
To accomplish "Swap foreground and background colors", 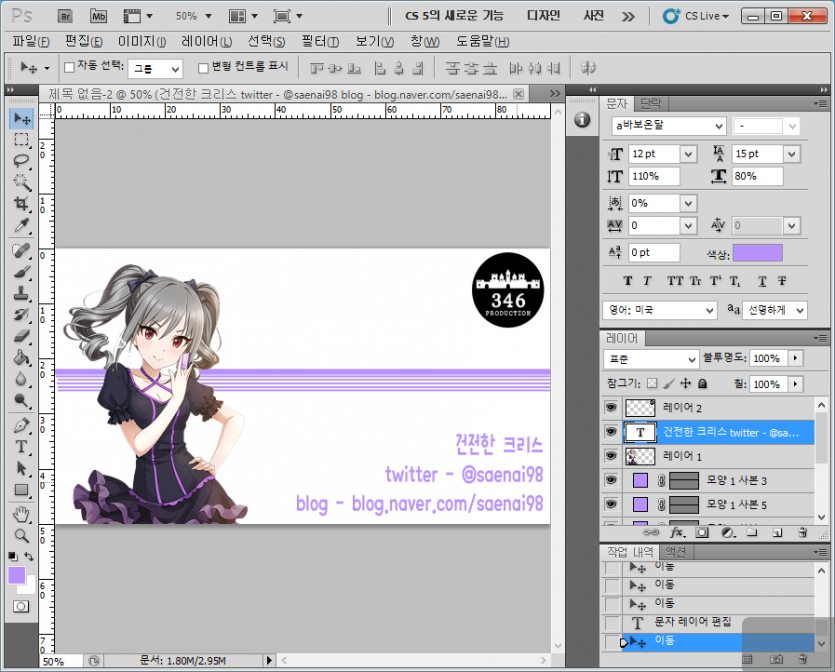I will (x=29, y=556).
